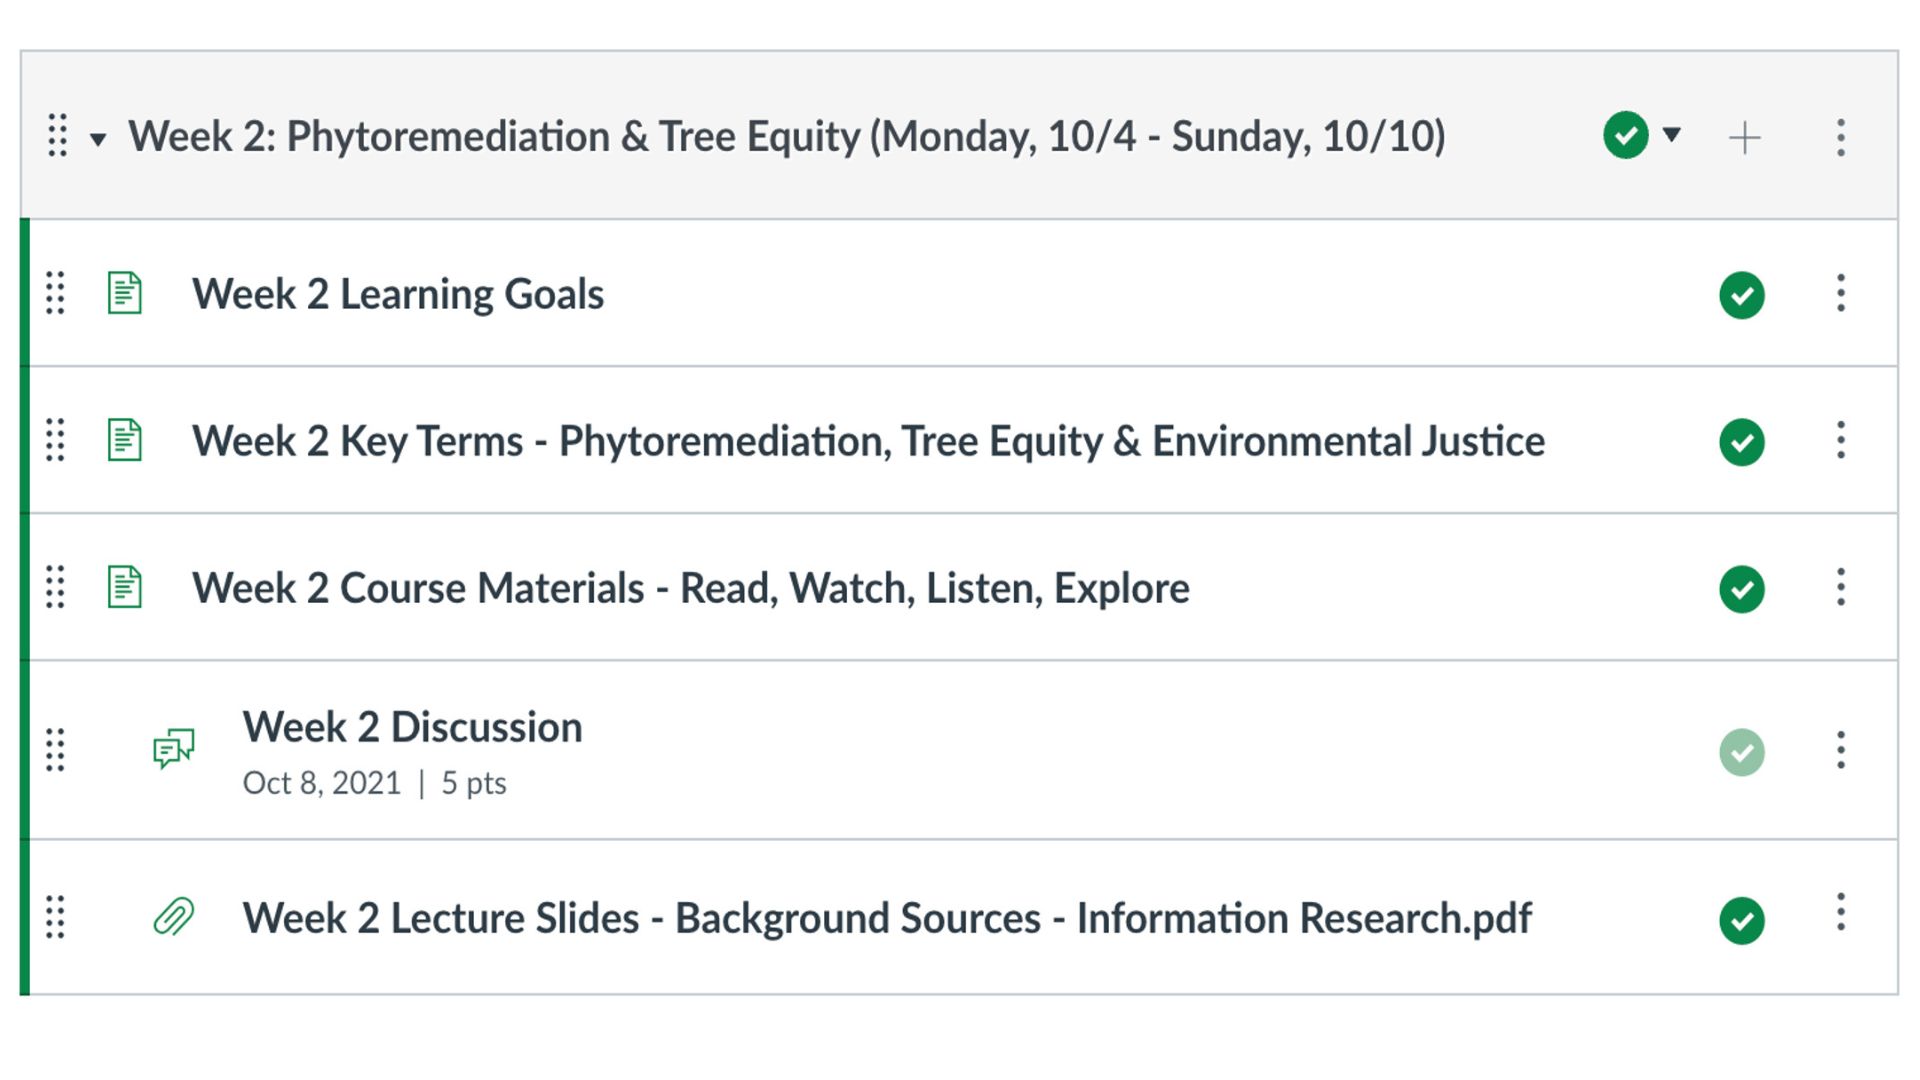
Task: Toggle publish status of Week 2 Learning Goals
Action: (x=1741, y=295)
